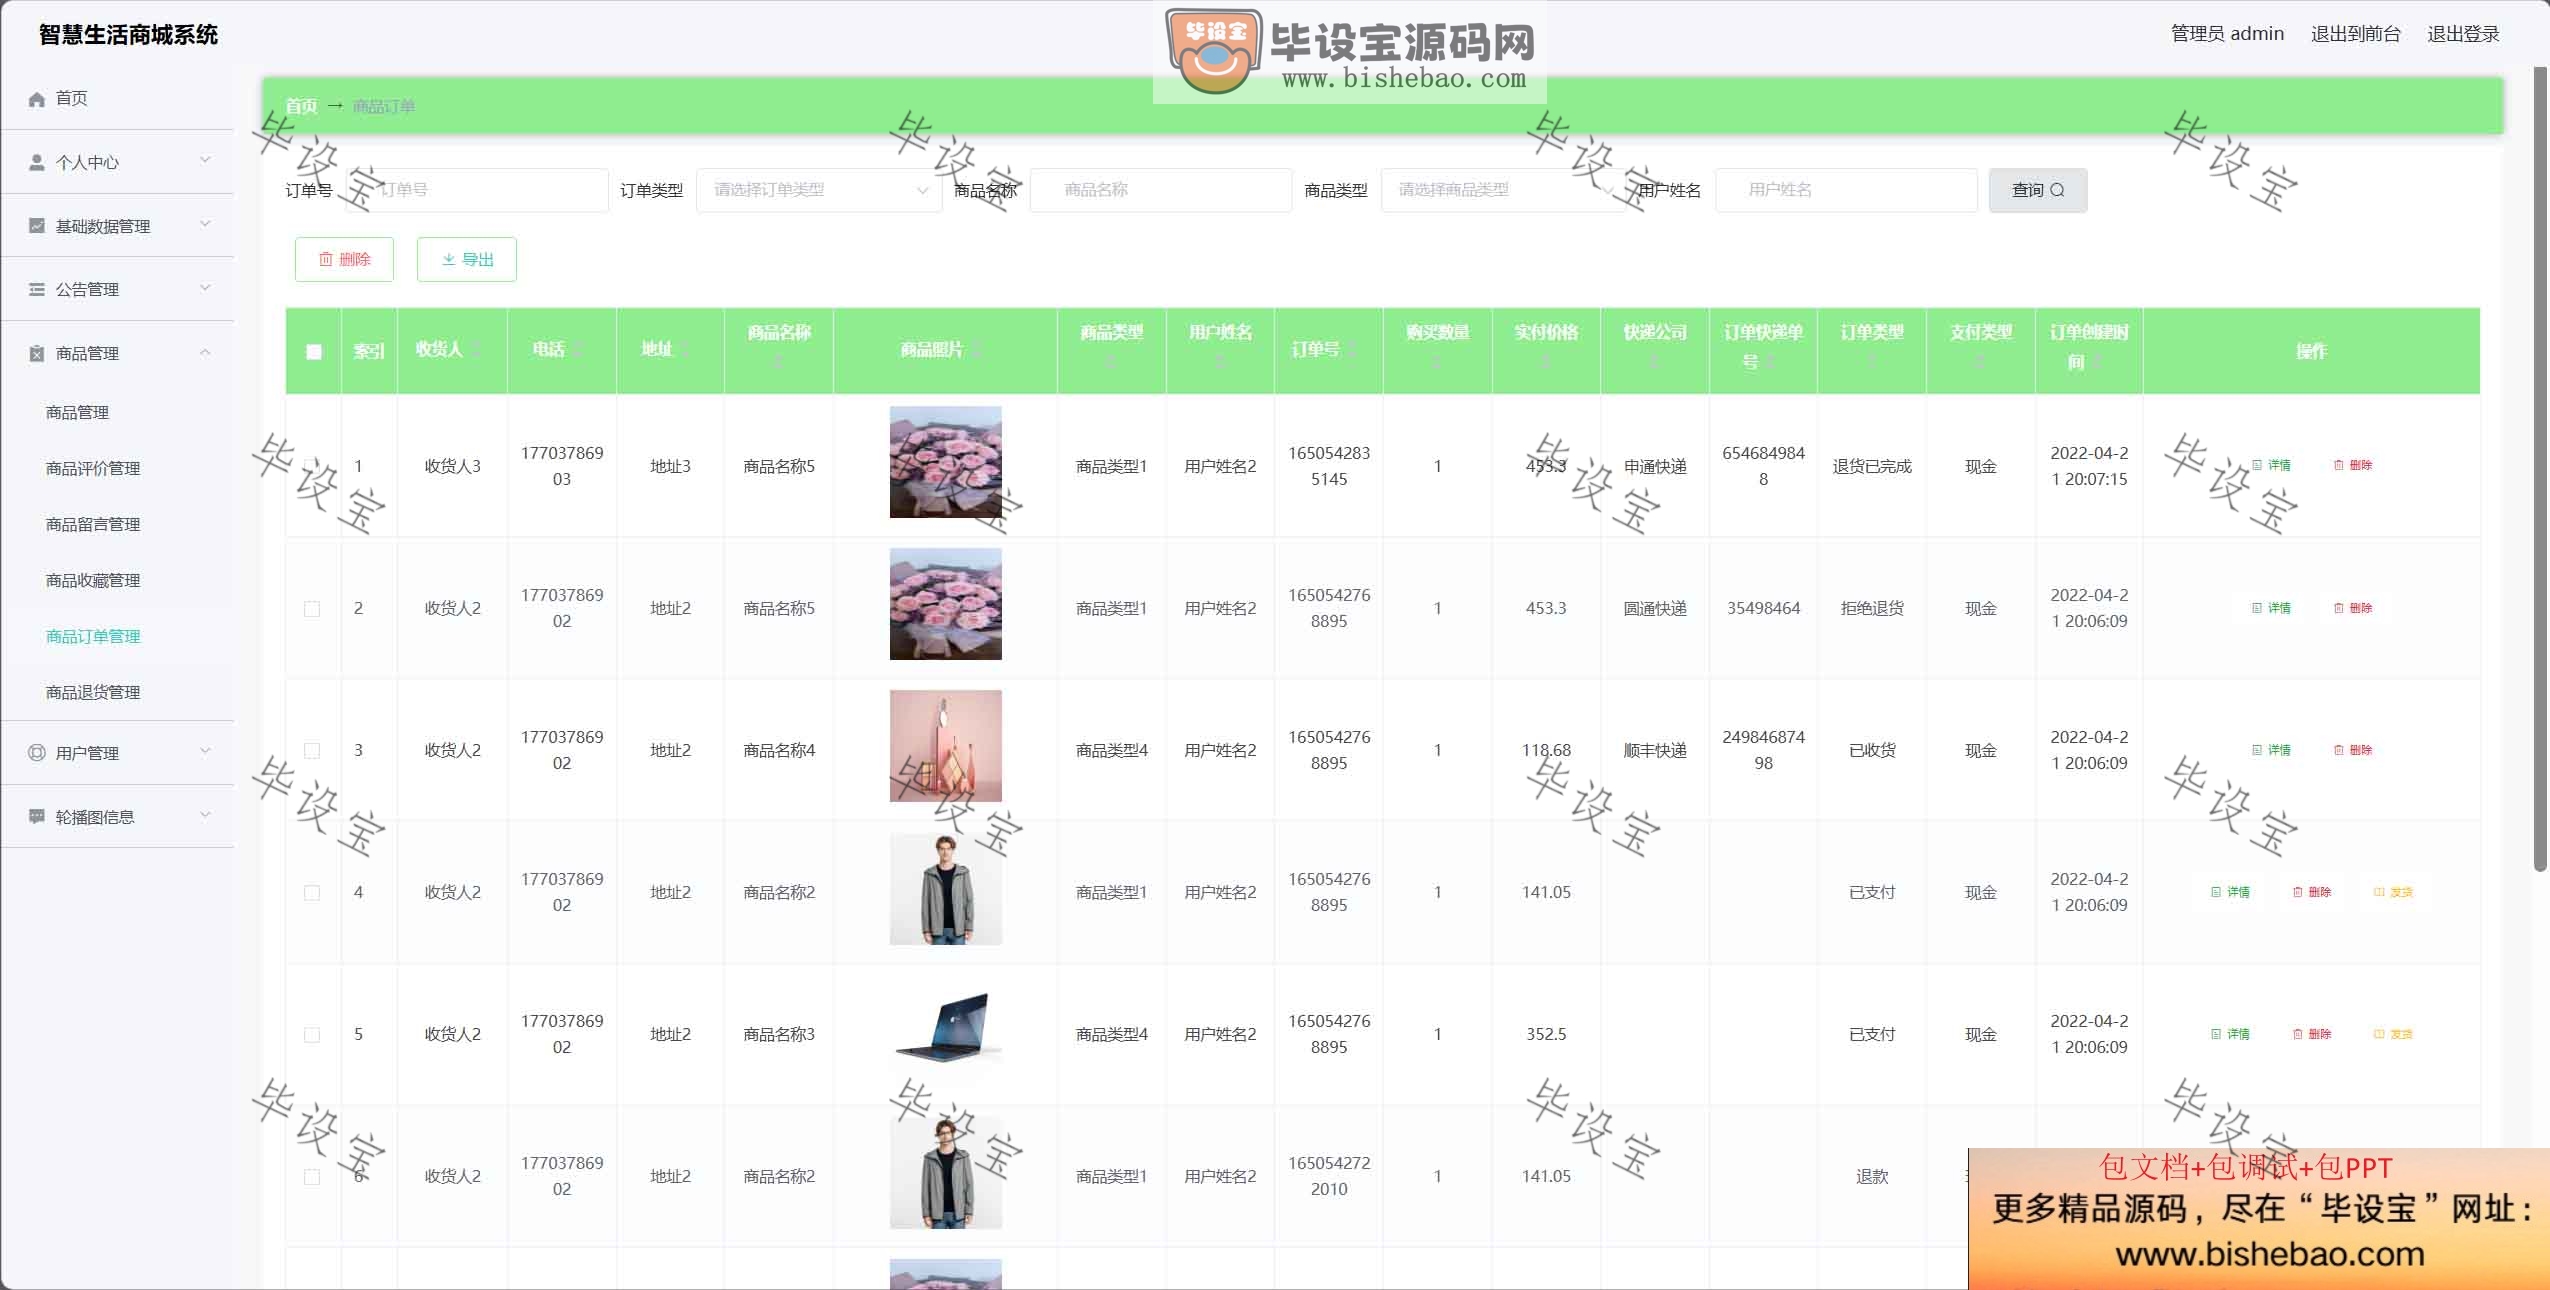Check the checkbox for row 6 (退款 order)

[312, 1177]
